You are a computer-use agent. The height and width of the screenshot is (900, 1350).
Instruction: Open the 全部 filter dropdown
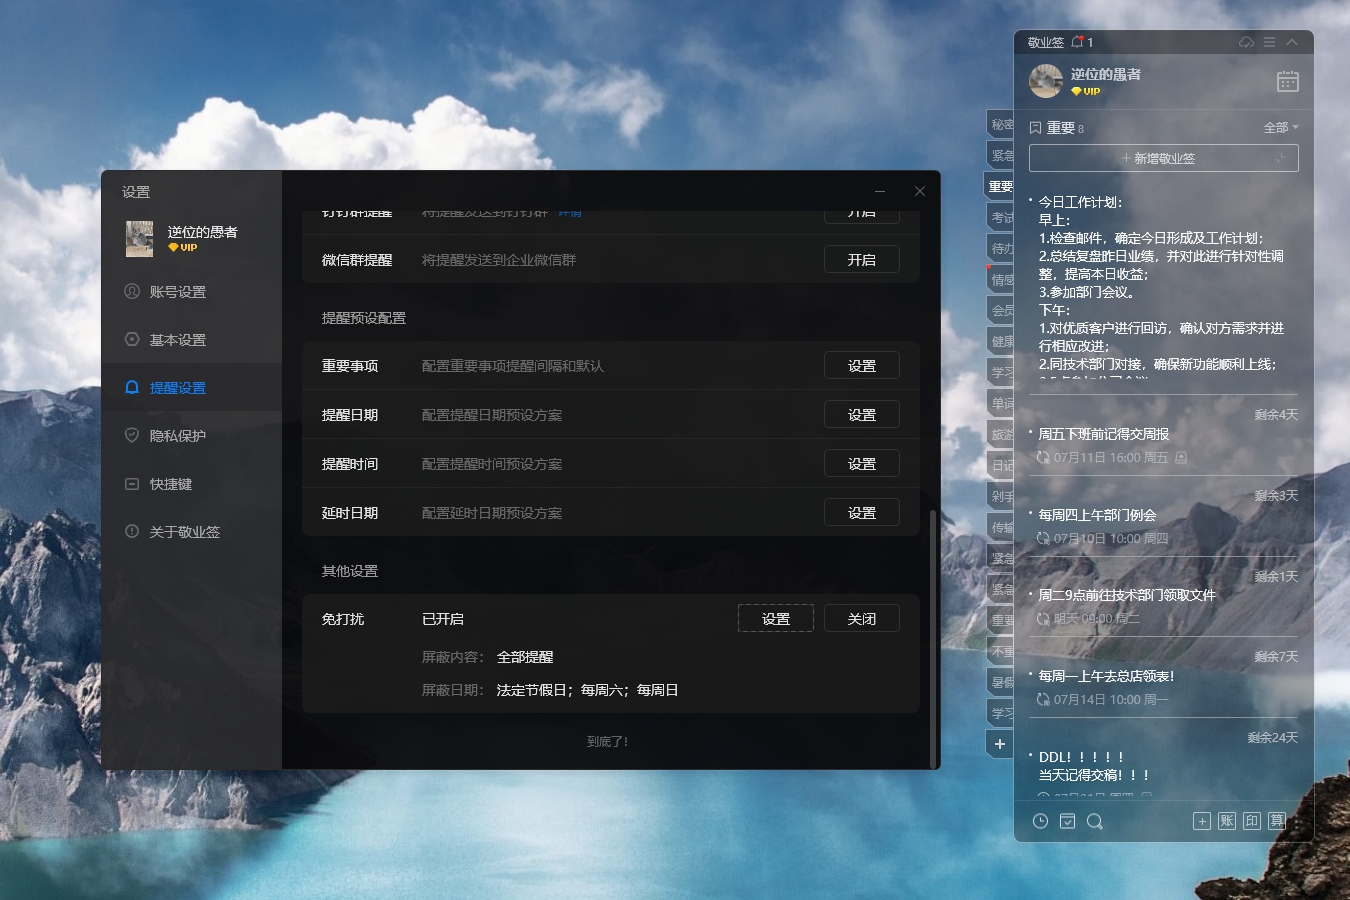point(1281,127)
